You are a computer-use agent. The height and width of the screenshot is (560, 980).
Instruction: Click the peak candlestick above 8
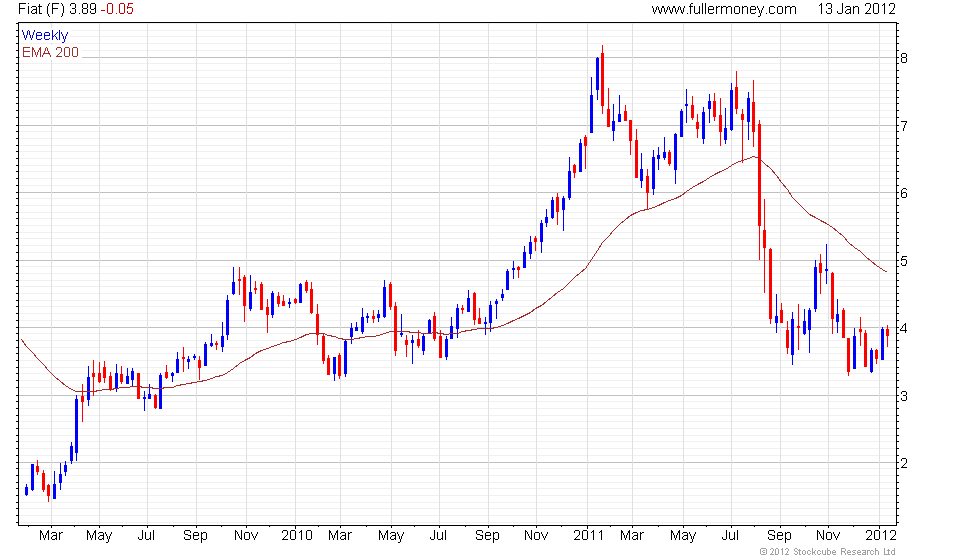click(x=602, y=79)
